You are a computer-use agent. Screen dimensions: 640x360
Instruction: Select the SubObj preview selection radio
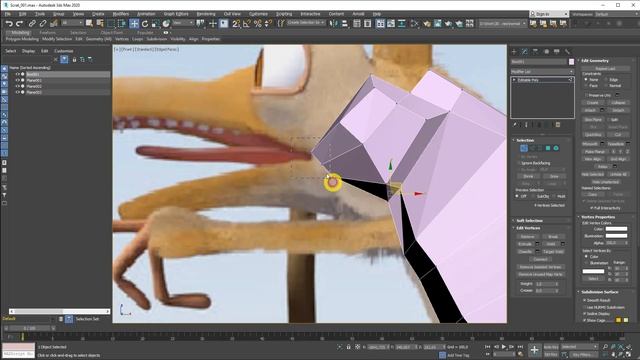533,196
